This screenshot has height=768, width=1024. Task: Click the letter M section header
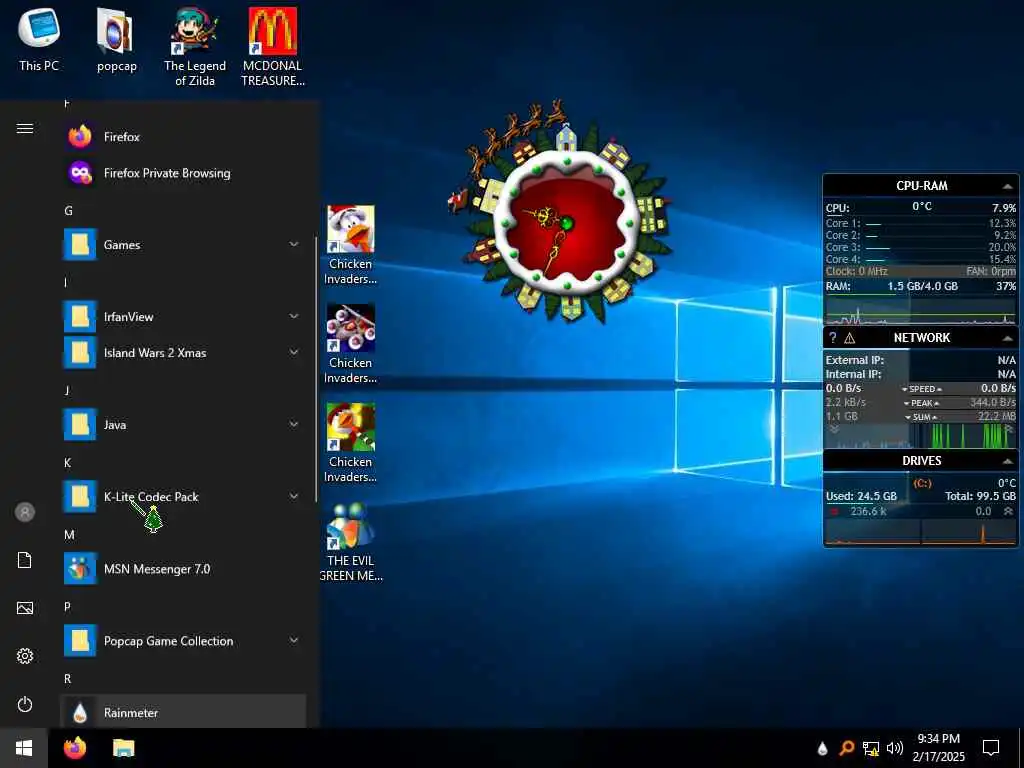pyautogui.click(x=69, y=535)
